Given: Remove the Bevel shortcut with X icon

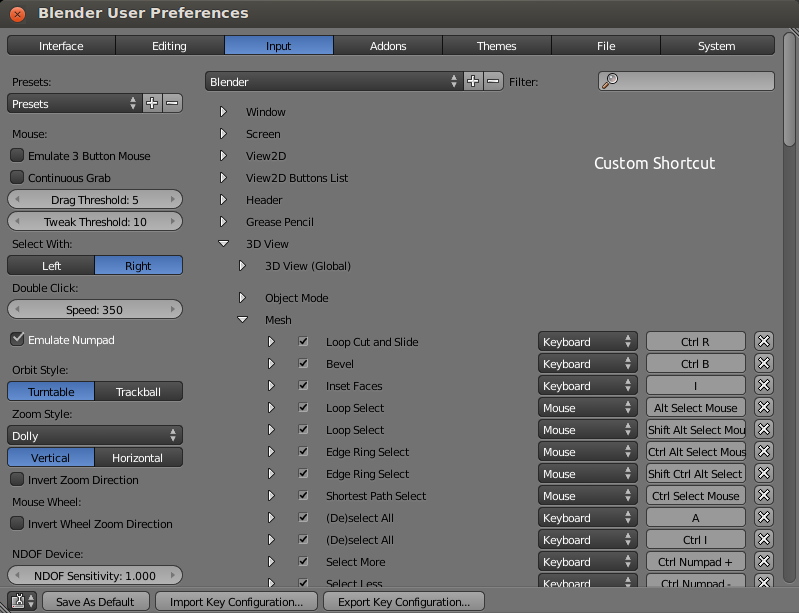Looking at the screenshot, I should 763,363.
